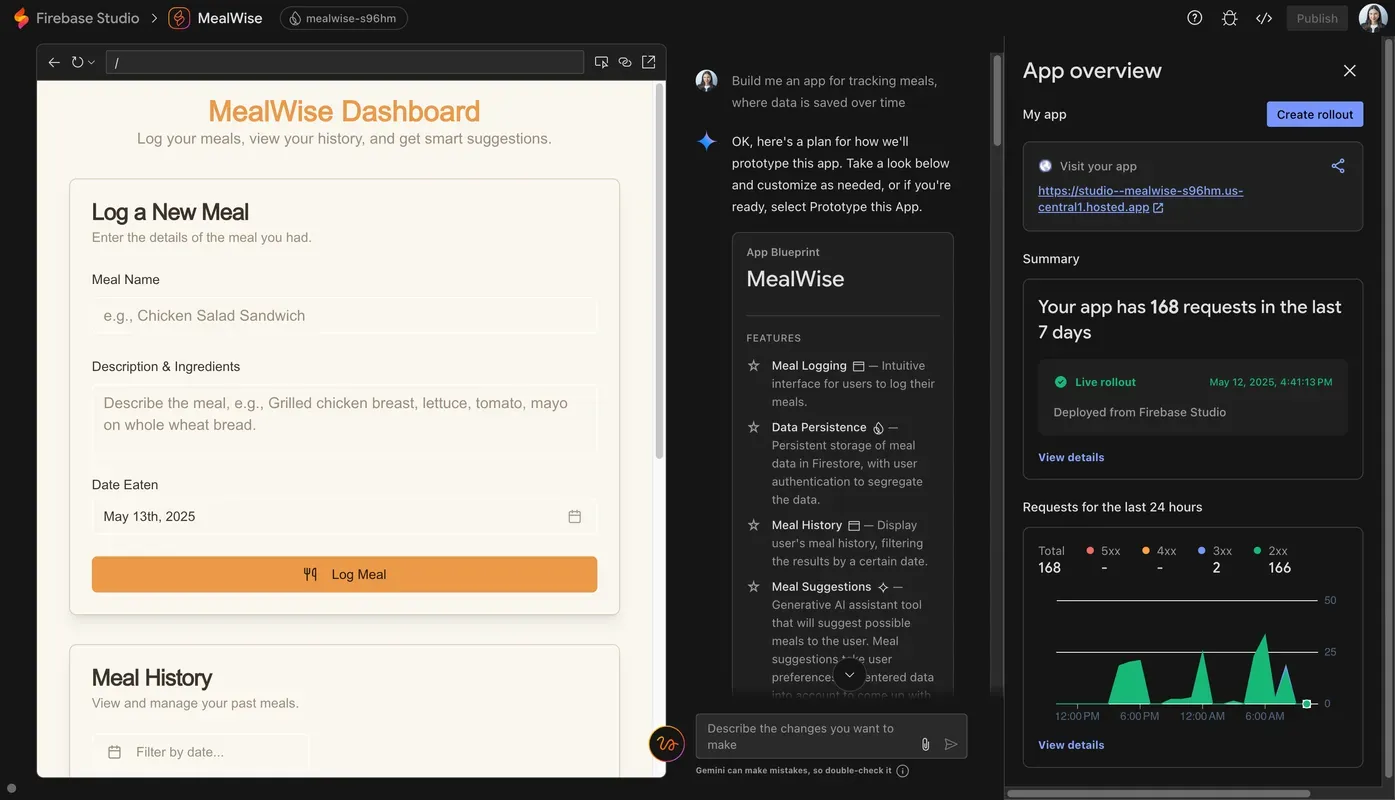Viewport: 1395px width, 800px height.
Task: Click the star next to Meal Logging
Action: 754,366
